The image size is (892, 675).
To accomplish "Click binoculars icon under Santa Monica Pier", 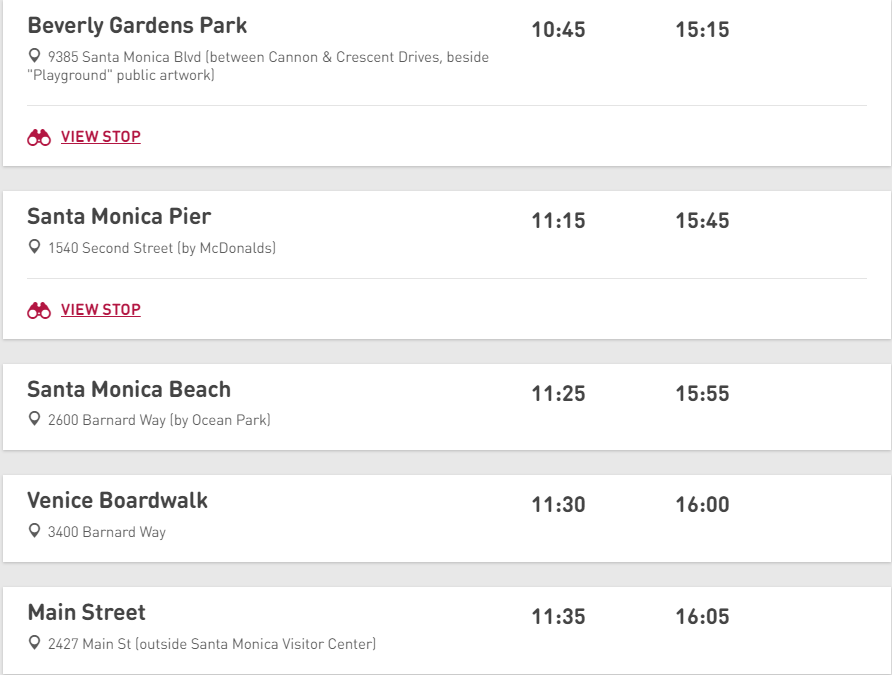I will click(x=39, y=310).
